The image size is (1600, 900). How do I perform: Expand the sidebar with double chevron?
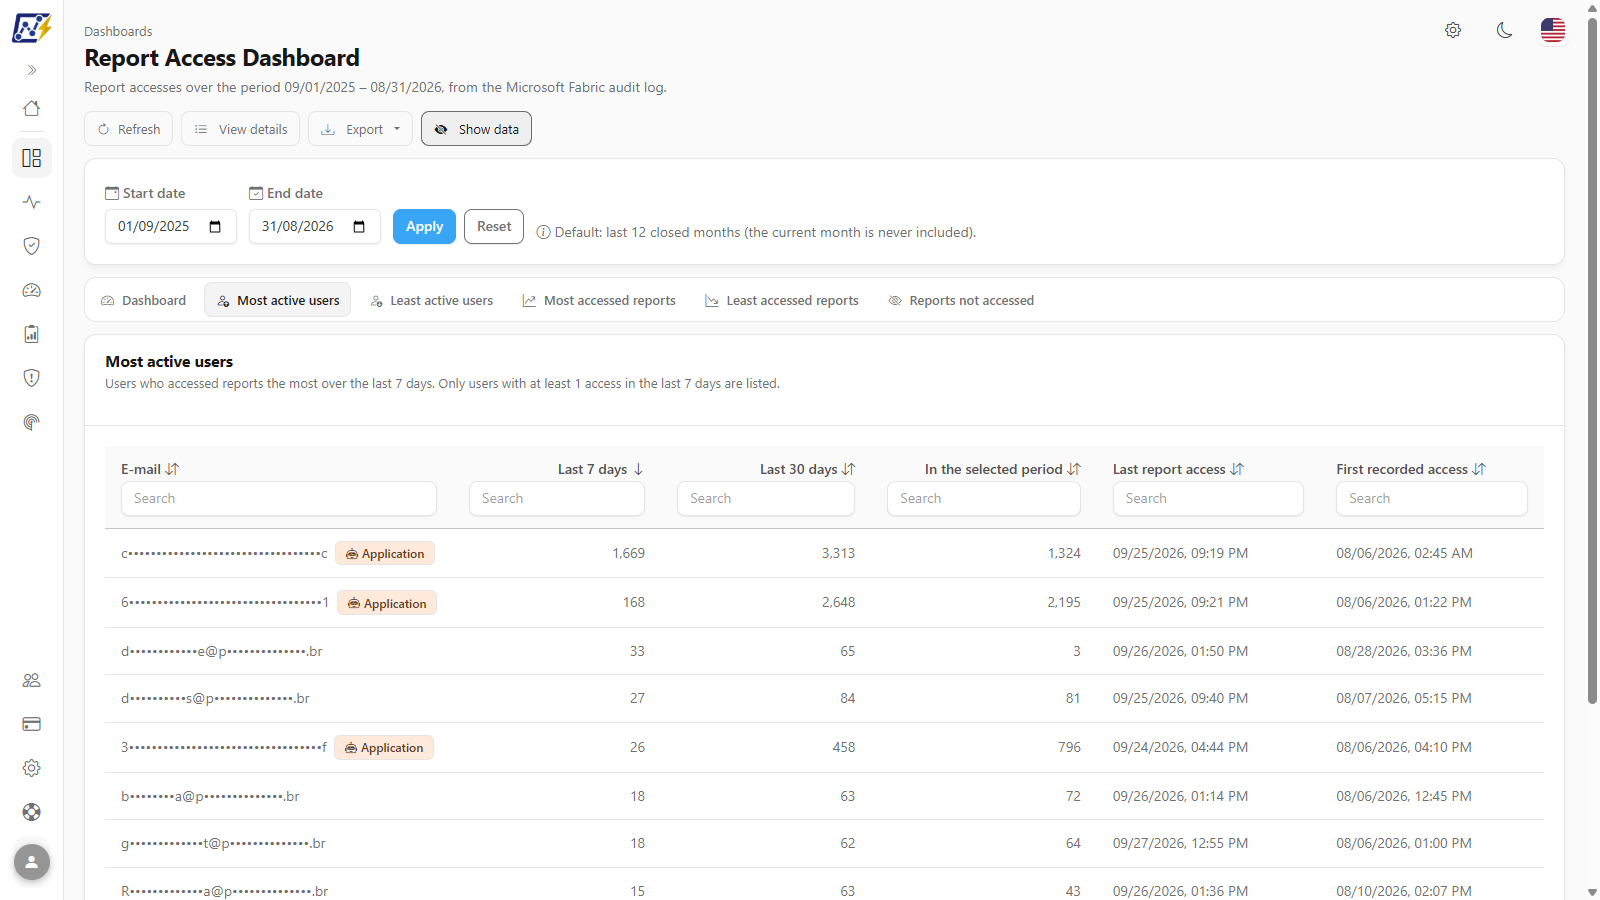click(x=32, y=70)
